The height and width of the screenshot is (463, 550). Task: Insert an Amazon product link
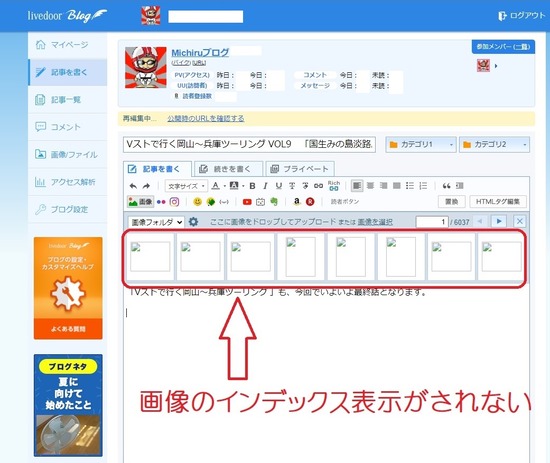click(297, 202)
